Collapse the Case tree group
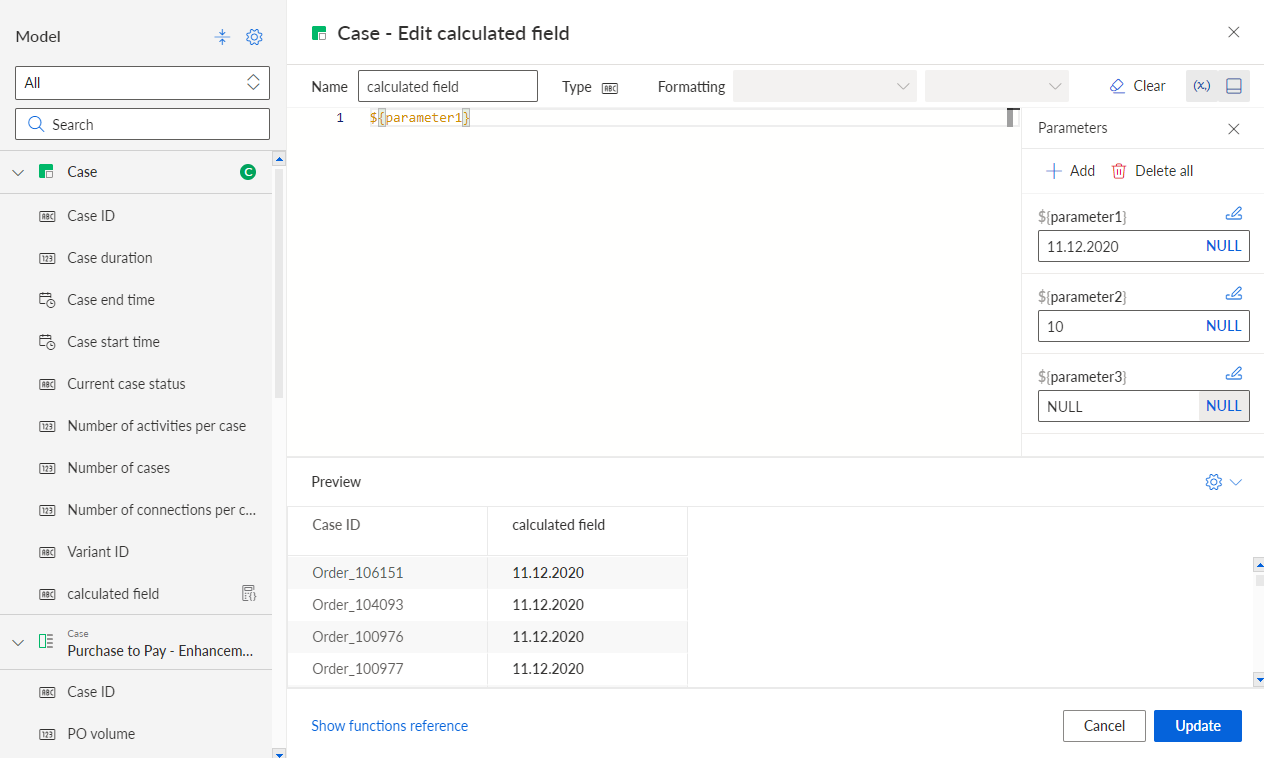This screenshot has height=758, width=1264. (x=18, y=172)
